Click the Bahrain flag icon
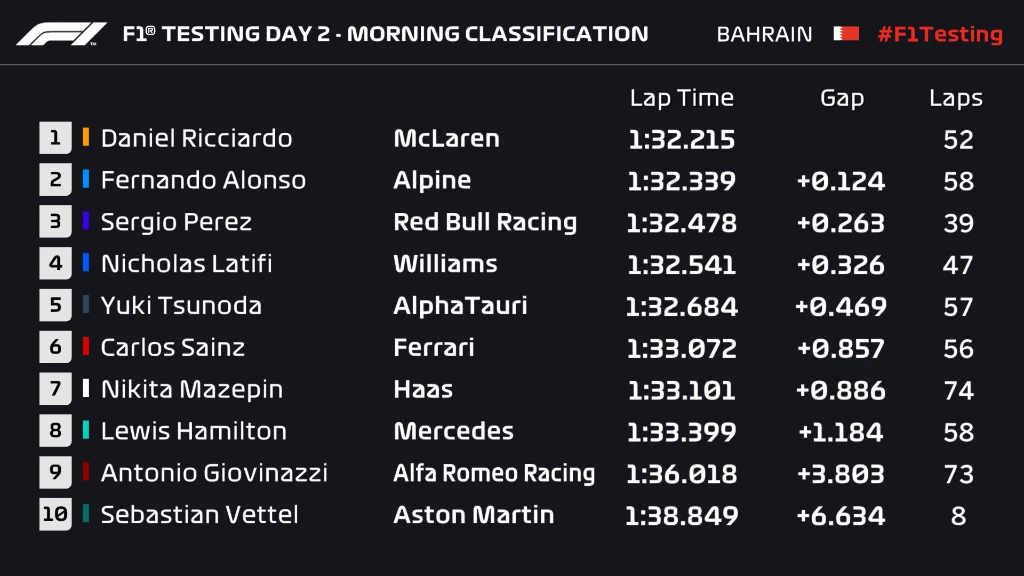 coord(846,34)
